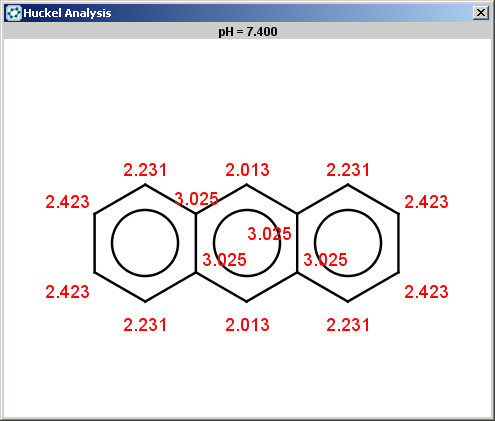
Task: Select the lower 2.423 value beside the left ring
Action: (67, 292)
